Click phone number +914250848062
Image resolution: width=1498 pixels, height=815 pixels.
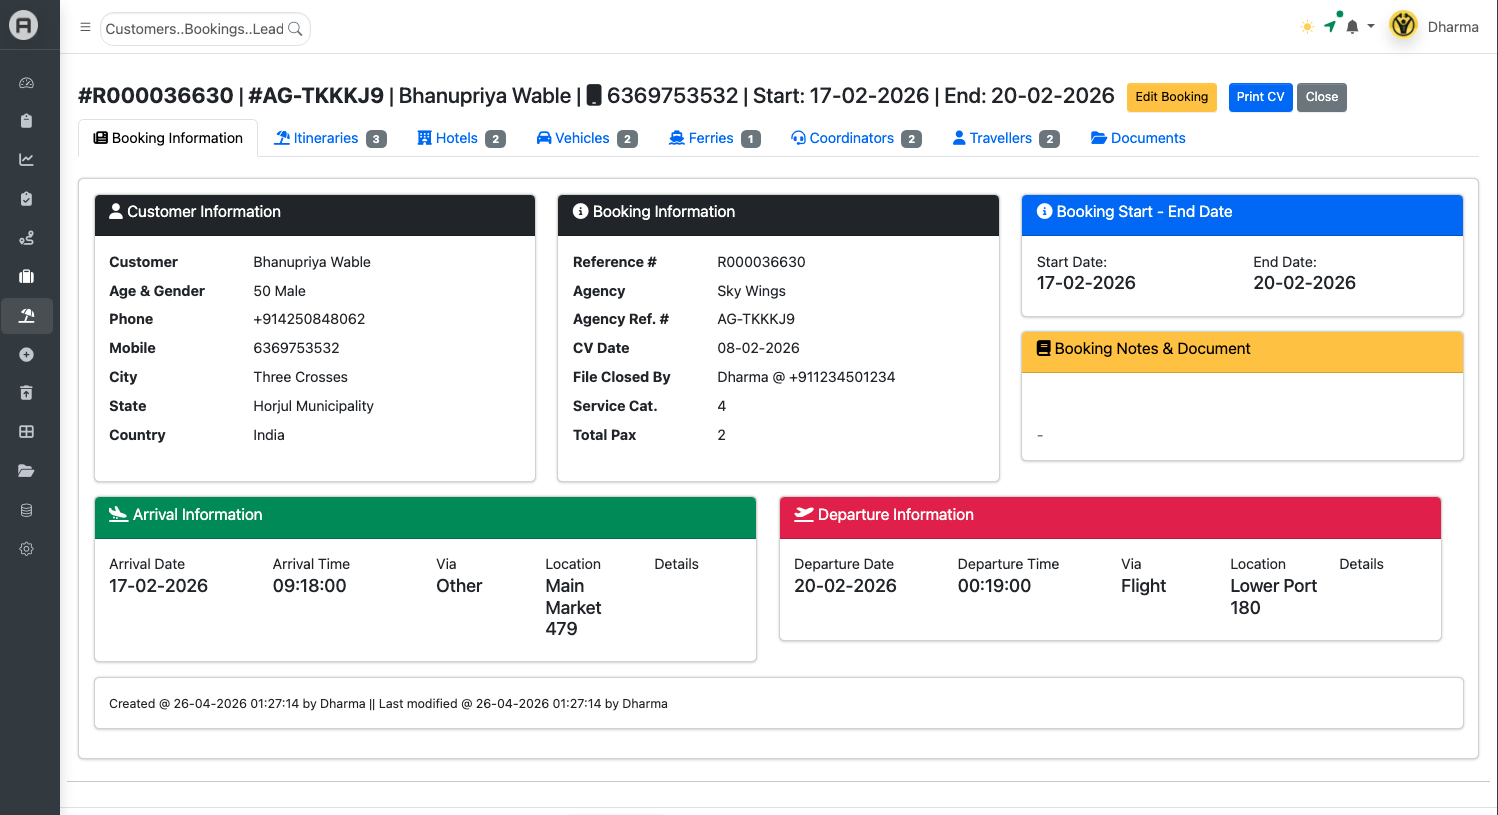(309, 319)
